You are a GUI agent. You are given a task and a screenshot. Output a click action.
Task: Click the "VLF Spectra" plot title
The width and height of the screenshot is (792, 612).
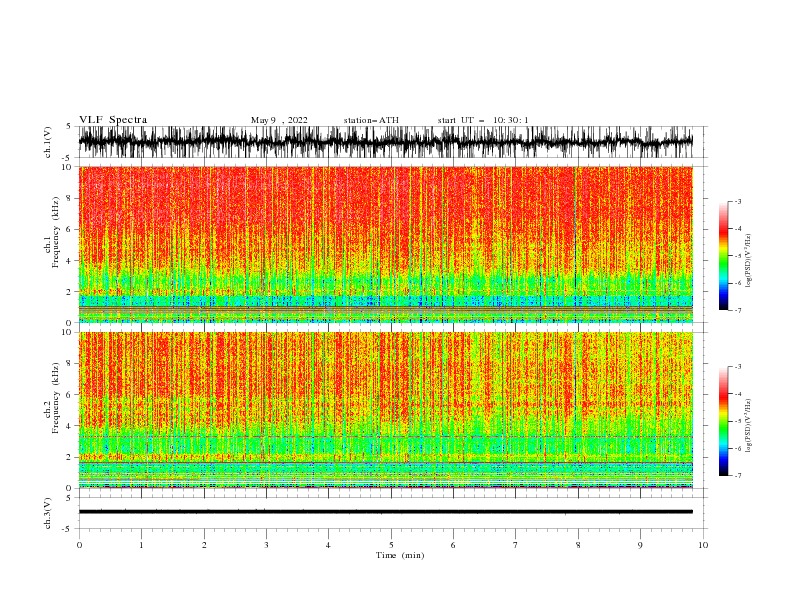[113, 120]
